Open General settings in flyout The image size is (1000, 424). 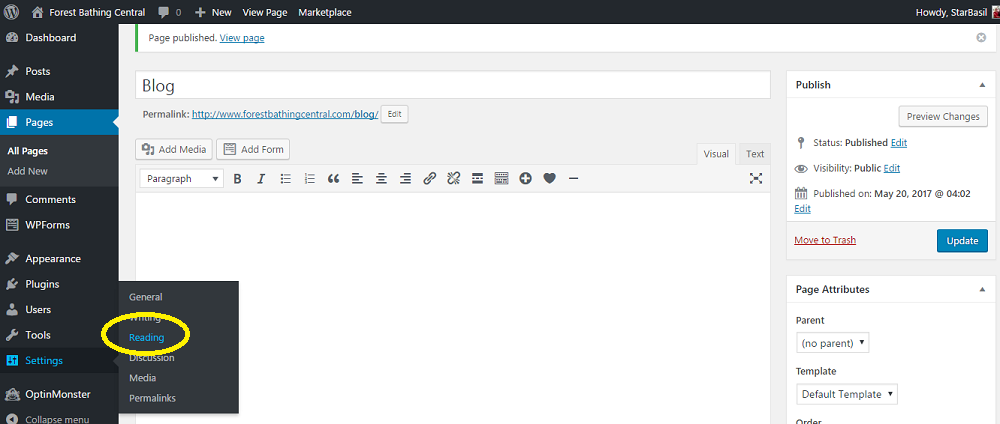coord(145,297)
